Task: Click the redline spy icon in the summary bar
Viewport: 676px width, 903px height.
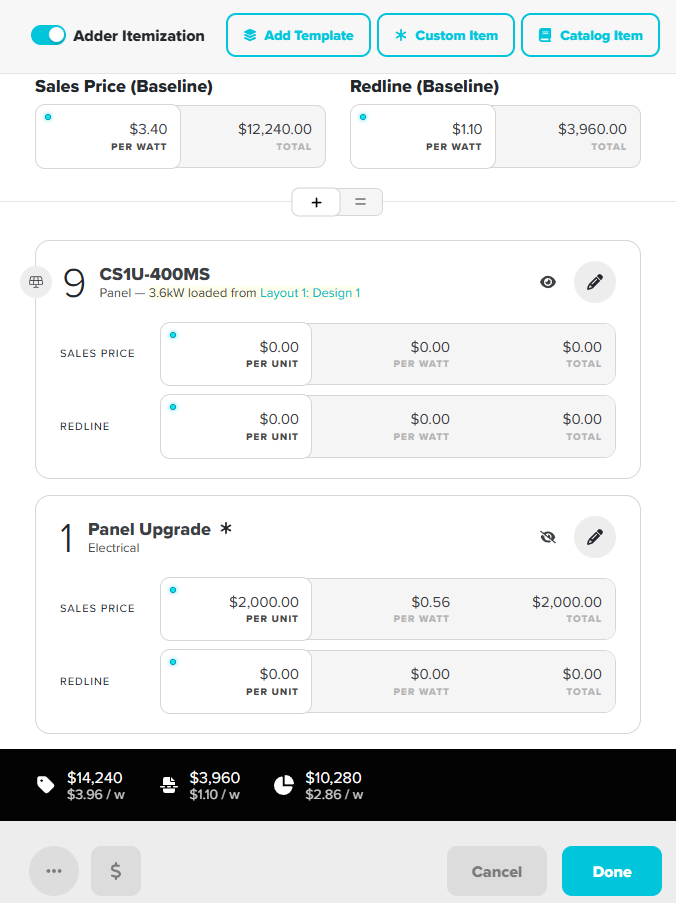Action: (x=169, y=784)
